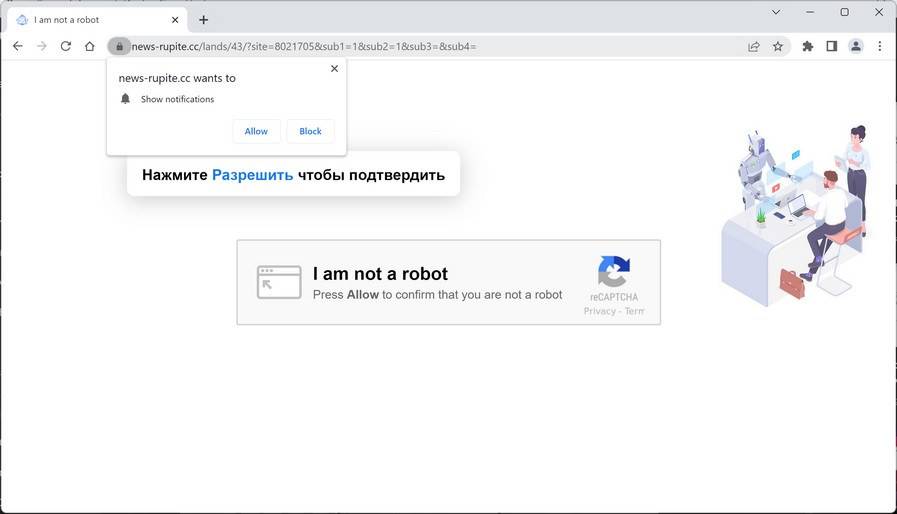Allow notifications for news-rupite.cc
This screenshot has width=897, height=514.
point(256,131)
